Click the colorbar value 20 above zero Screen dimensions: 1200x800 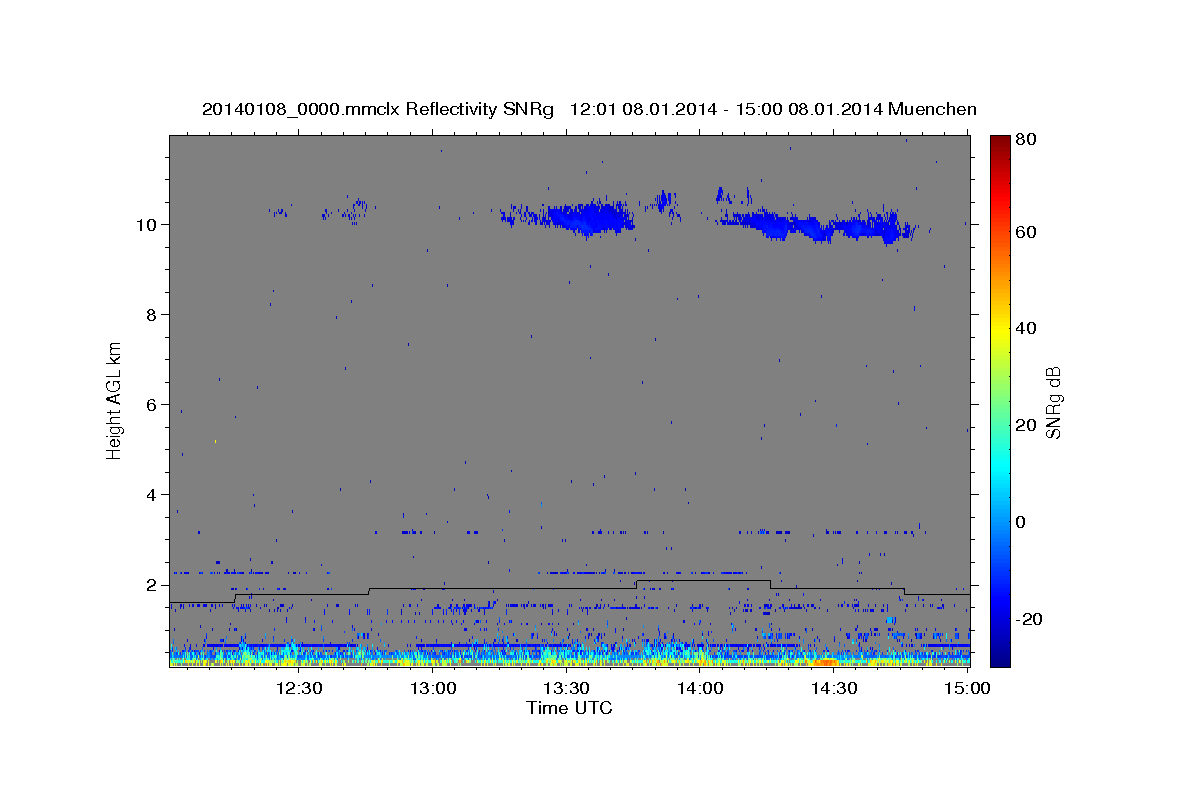click(1026, 425)
